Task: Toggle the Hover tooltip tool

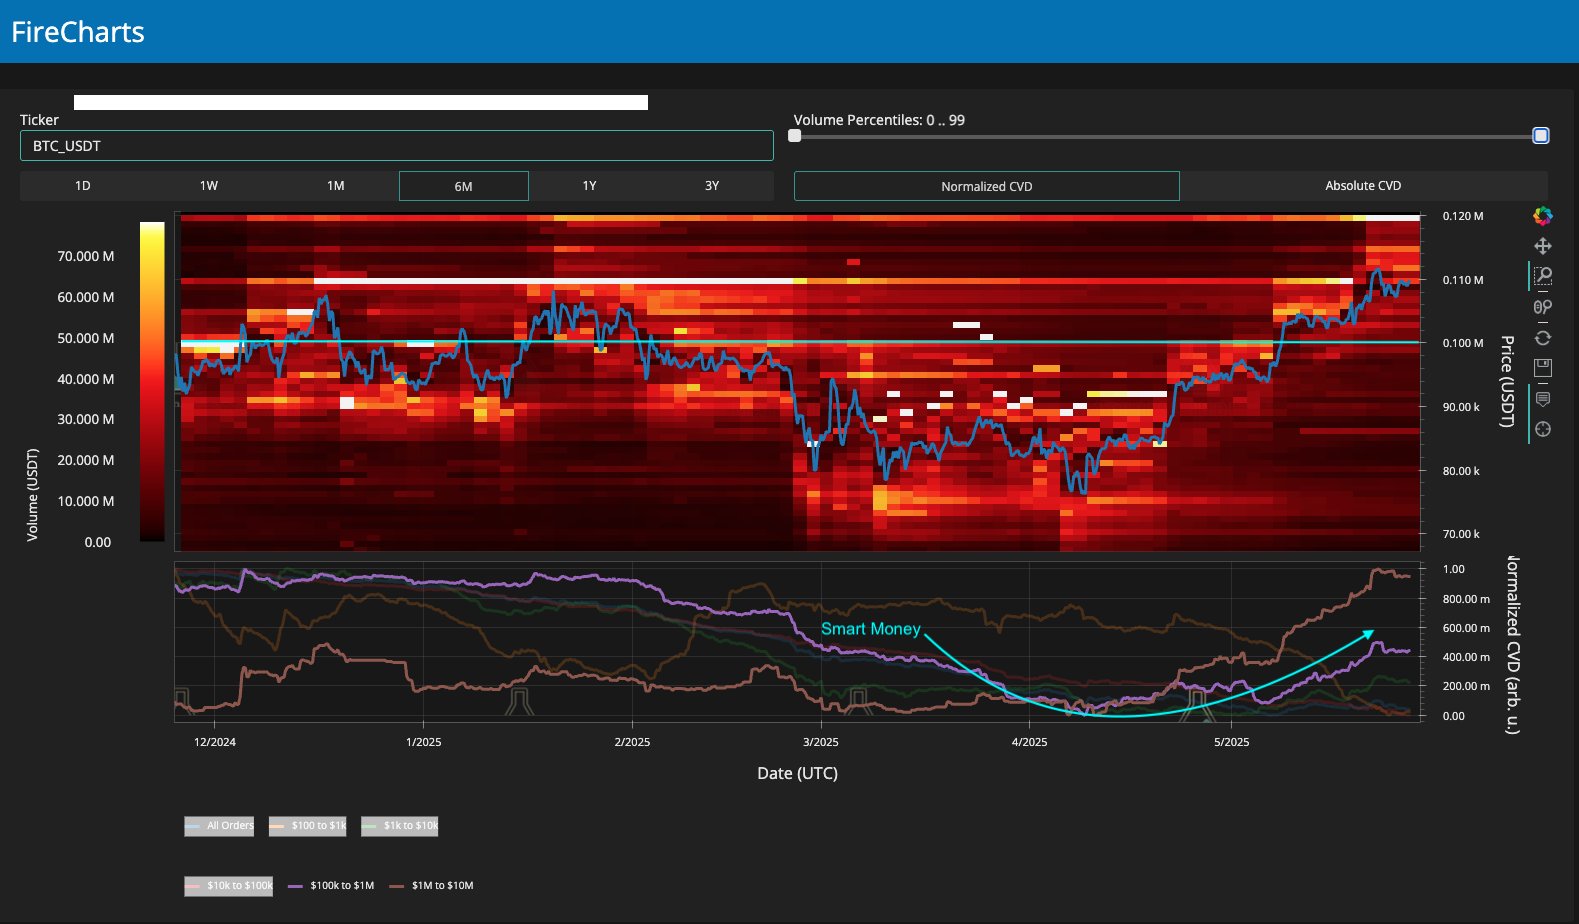Action: [1543, 399]
